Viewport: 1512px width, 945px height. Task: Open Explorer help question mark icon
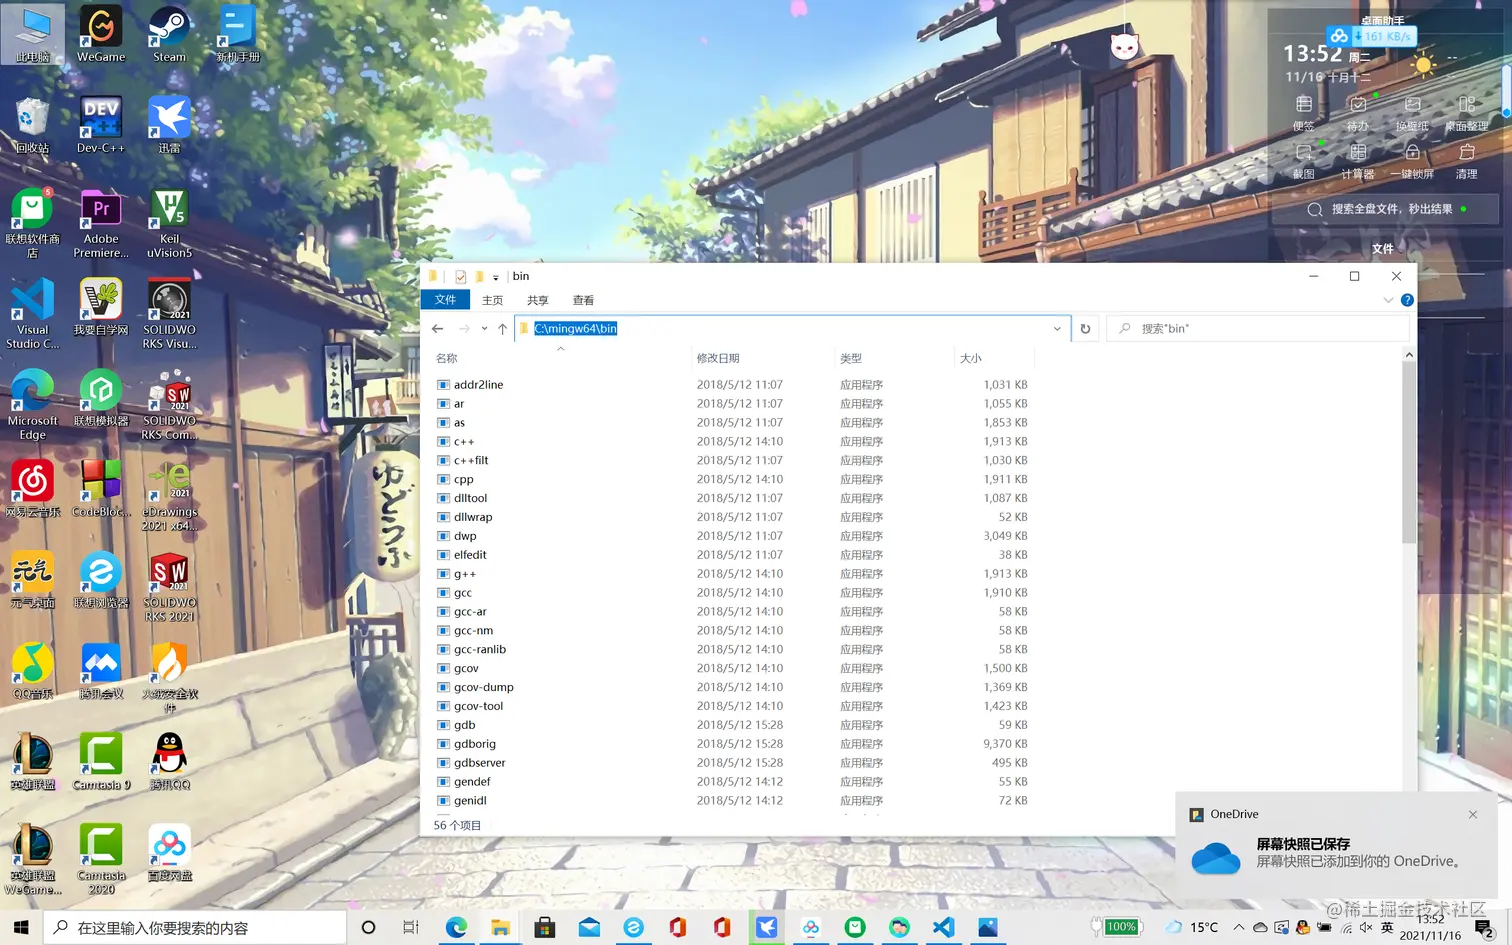(x=1407, y=300)
